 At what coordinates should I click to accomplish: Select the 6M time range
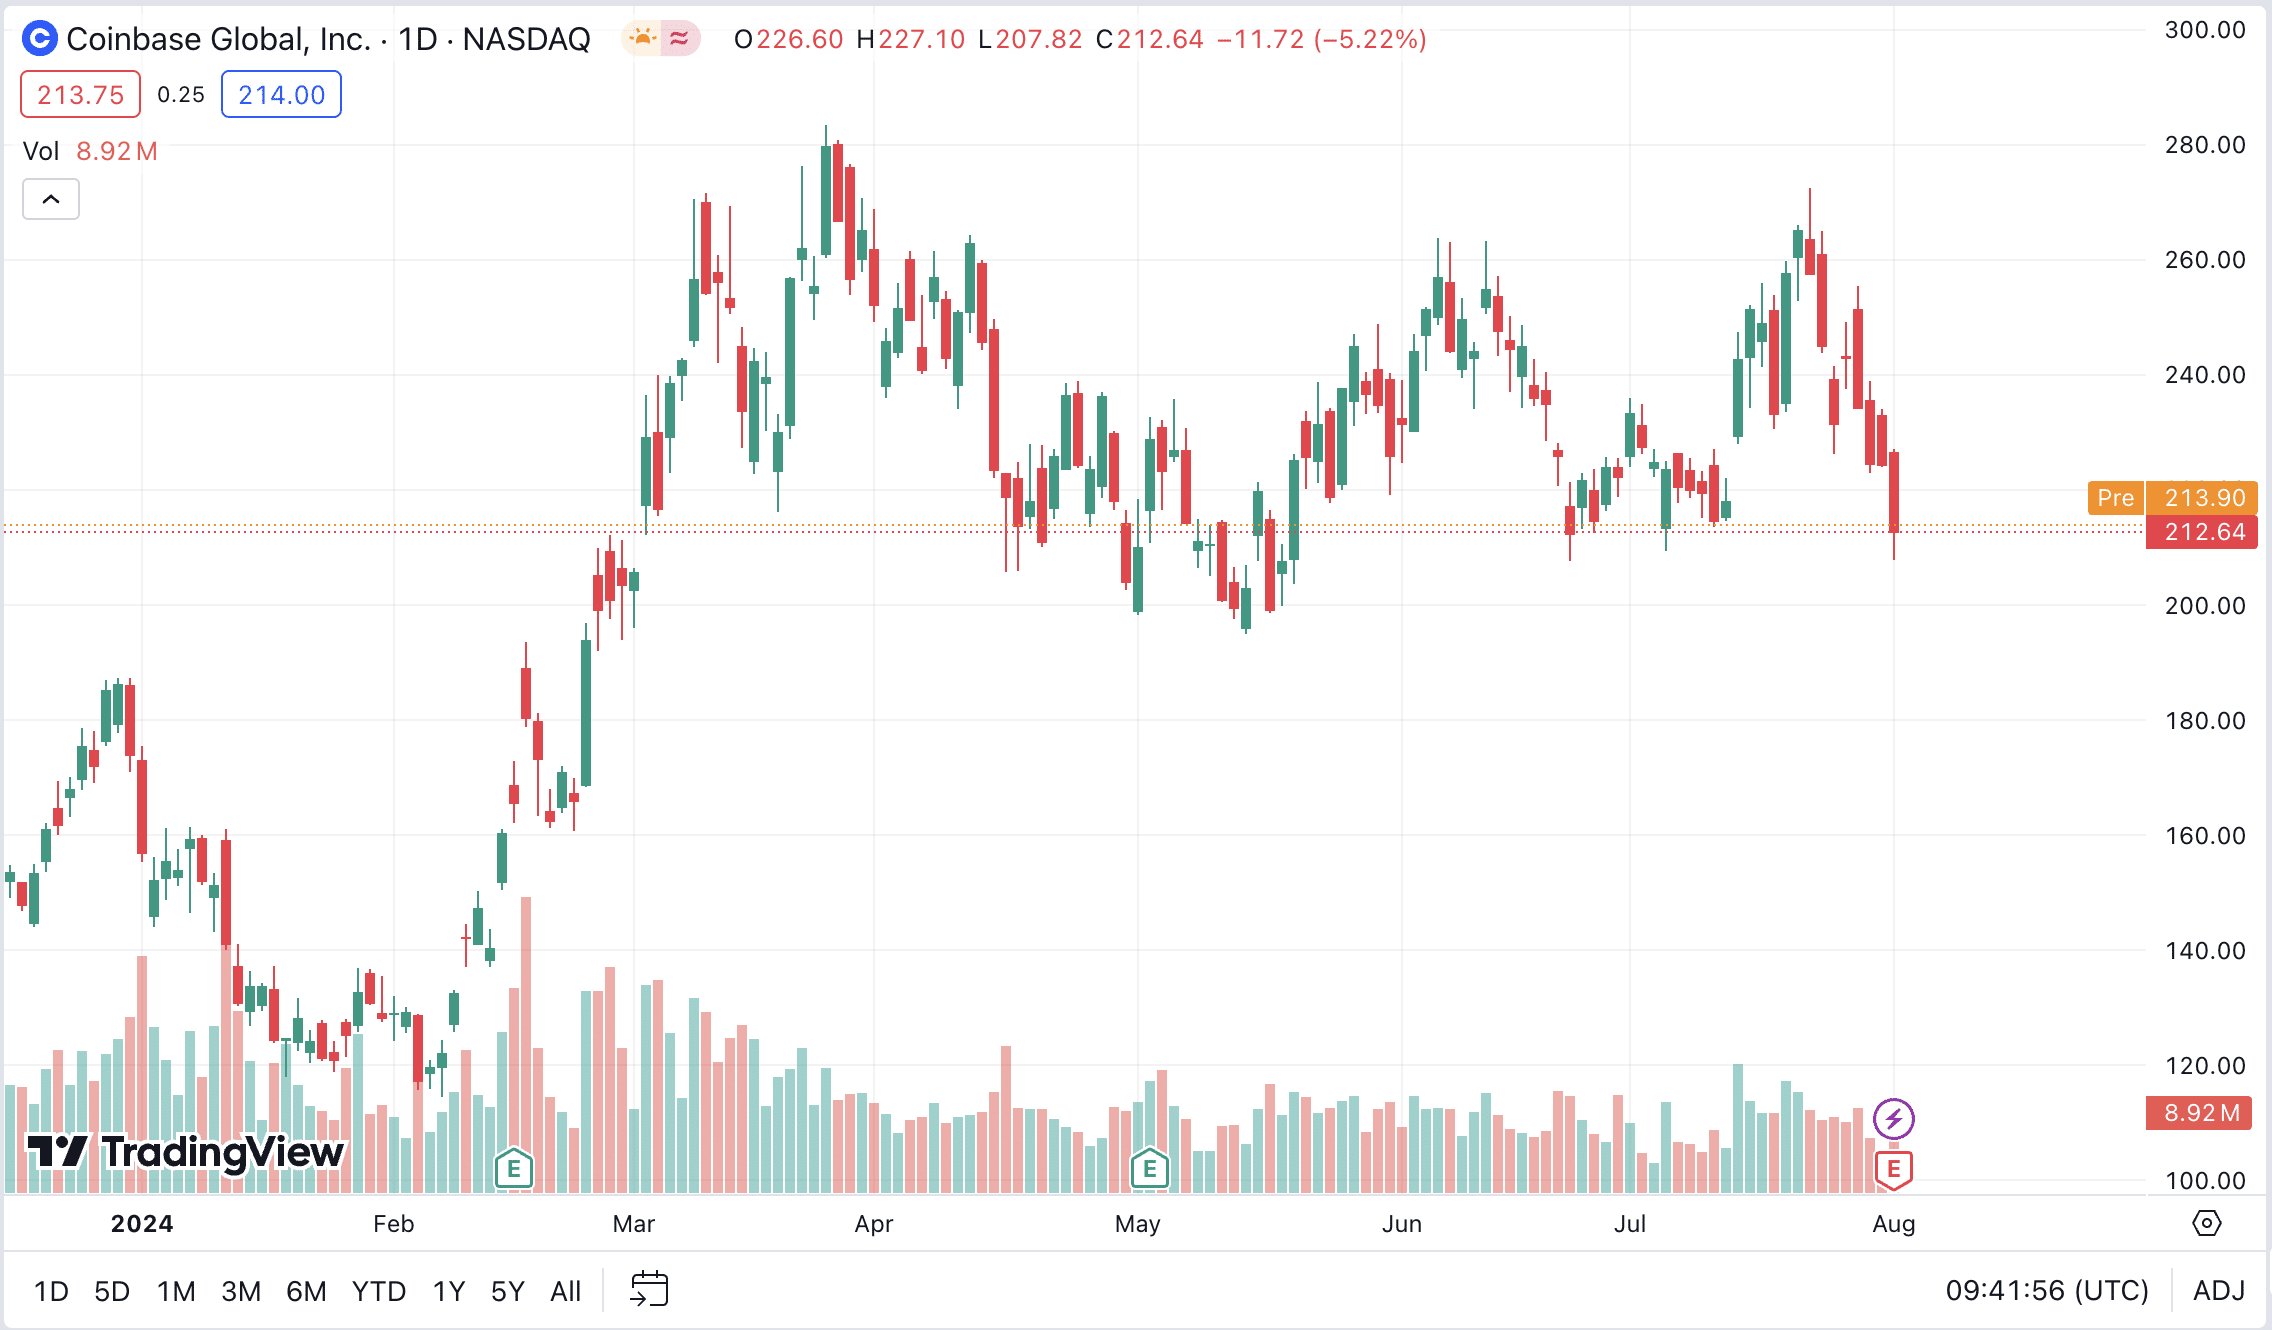[x=306, y=1291]
